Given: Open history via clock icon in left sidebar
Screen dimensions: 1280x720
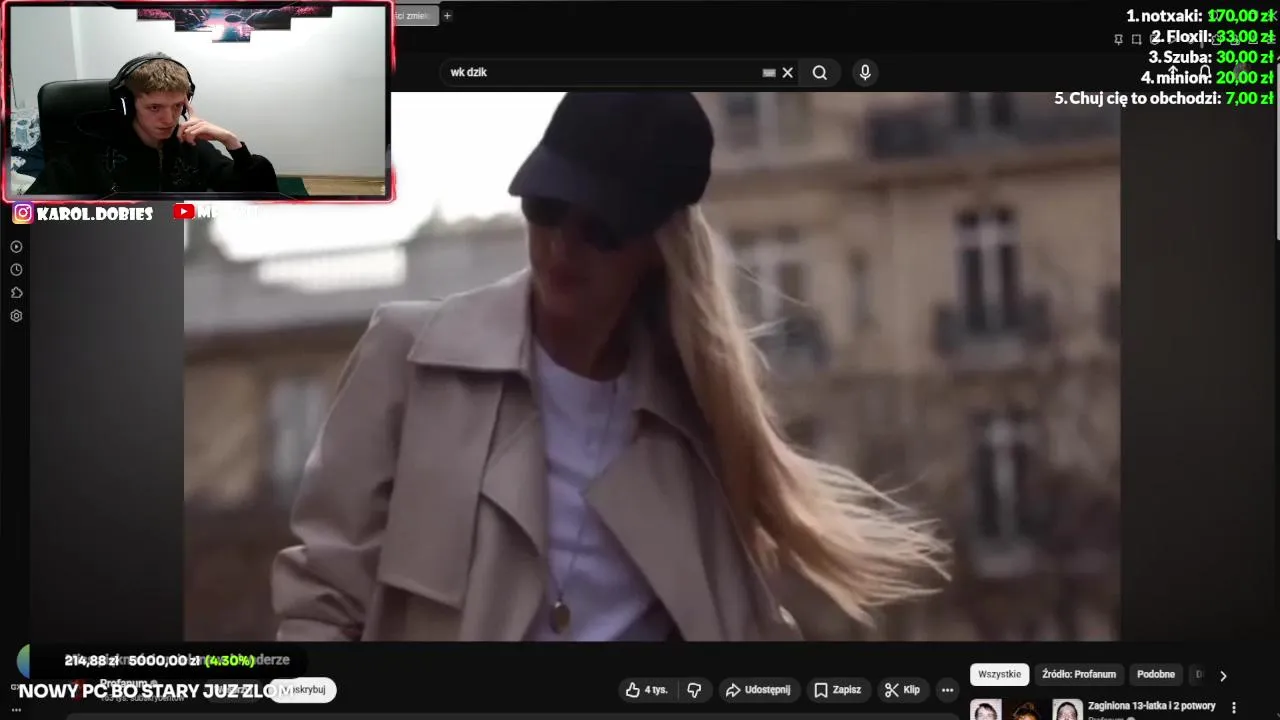Looking at the screenshot, I should (16, 270).
